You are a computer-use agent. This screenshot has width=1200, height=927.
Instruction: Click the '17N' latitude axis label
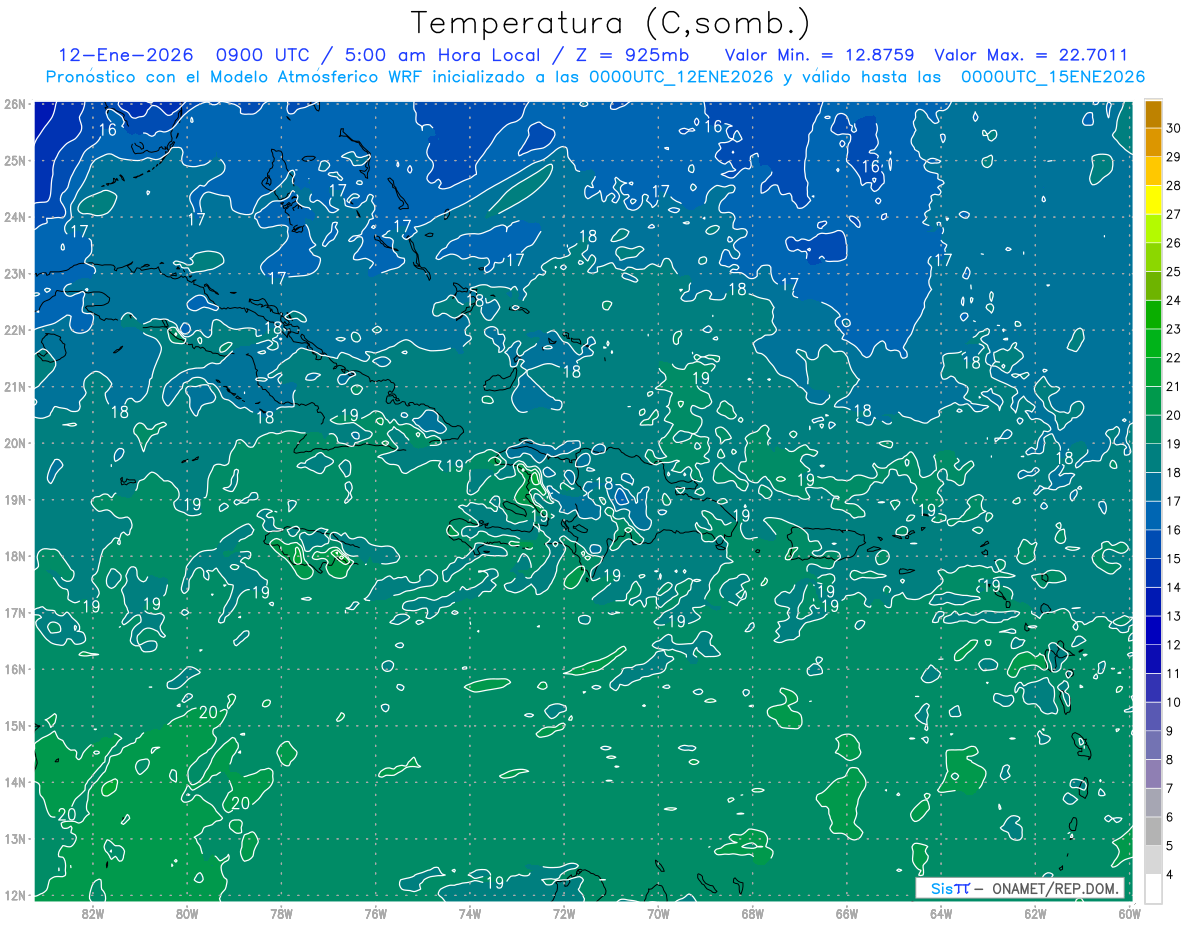(14, 613)
